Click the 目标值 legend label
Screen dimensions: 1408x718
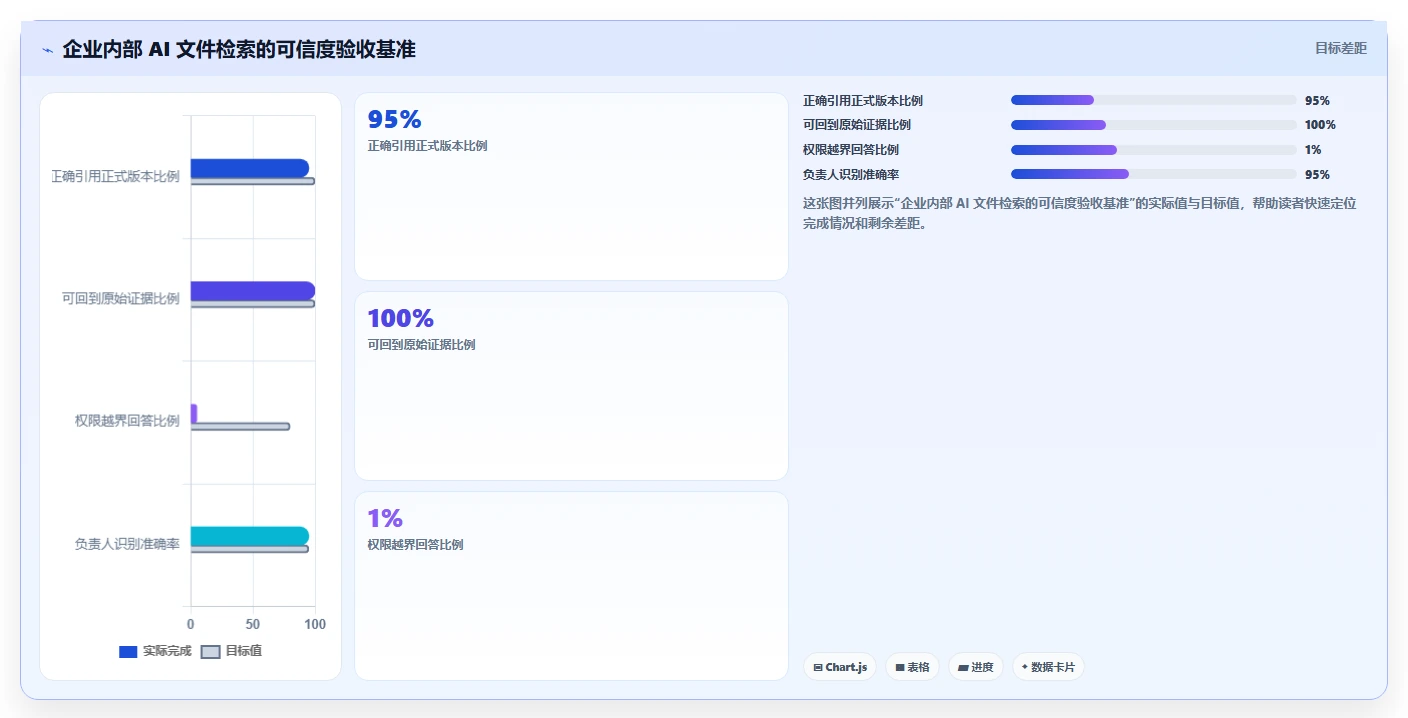point(244,651)
